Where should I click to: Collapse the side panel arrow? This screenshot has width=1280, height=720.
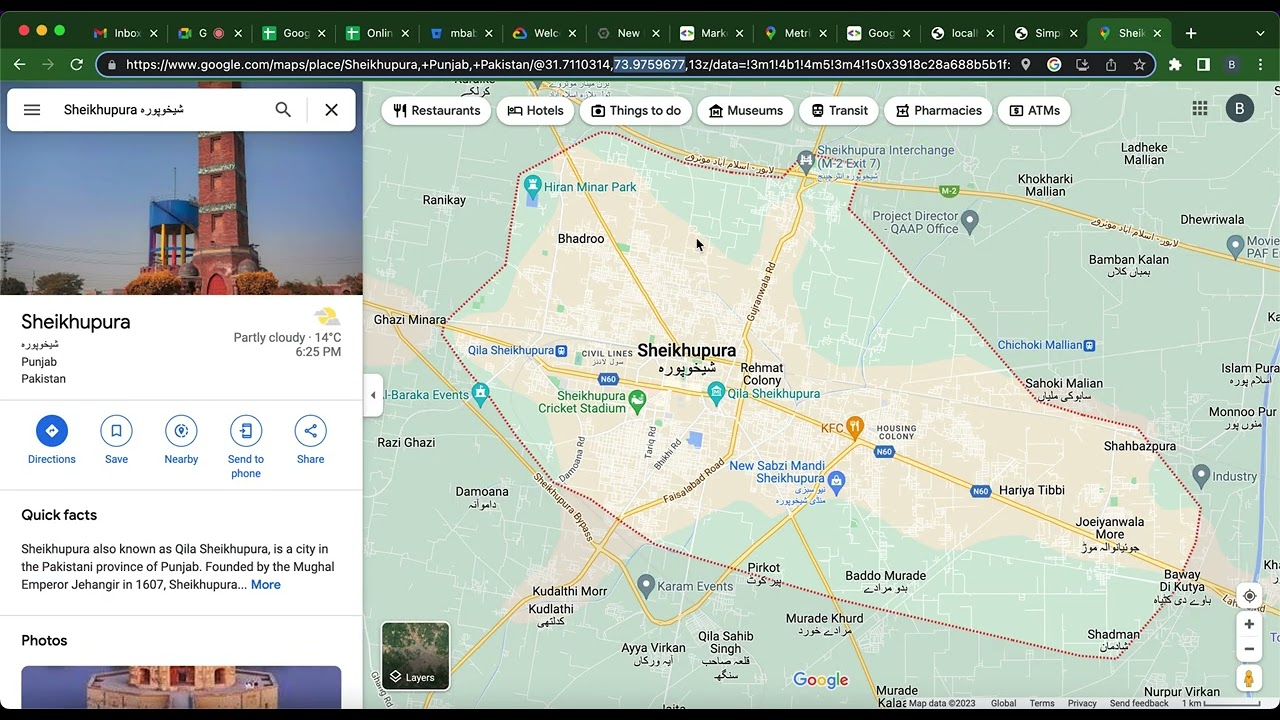point(373,395)
